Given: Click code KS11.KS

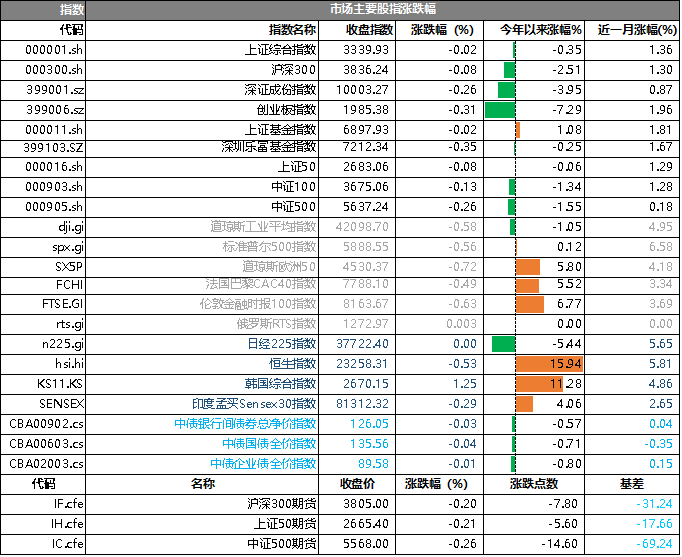Looking at the screenshot, I should [60, 384].
